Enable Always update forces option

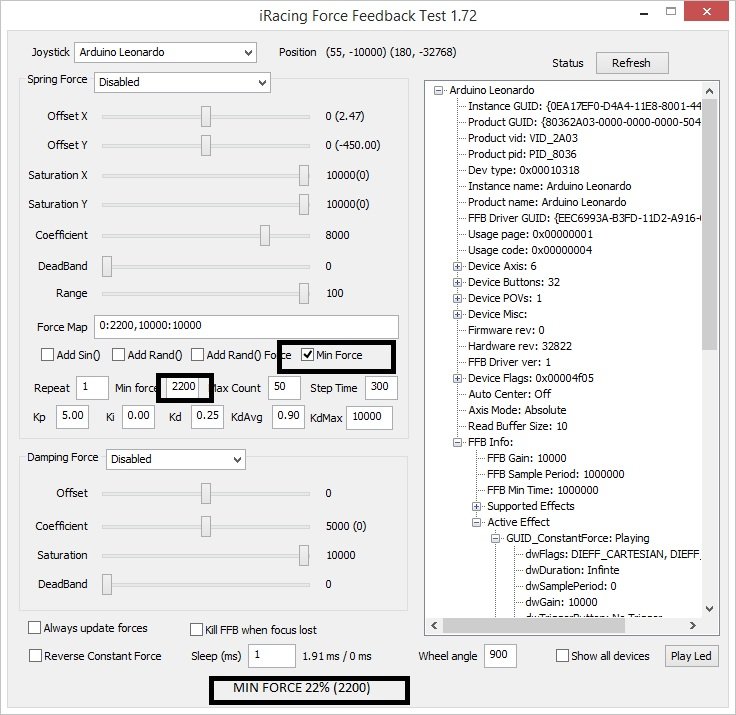click(35, 628)
